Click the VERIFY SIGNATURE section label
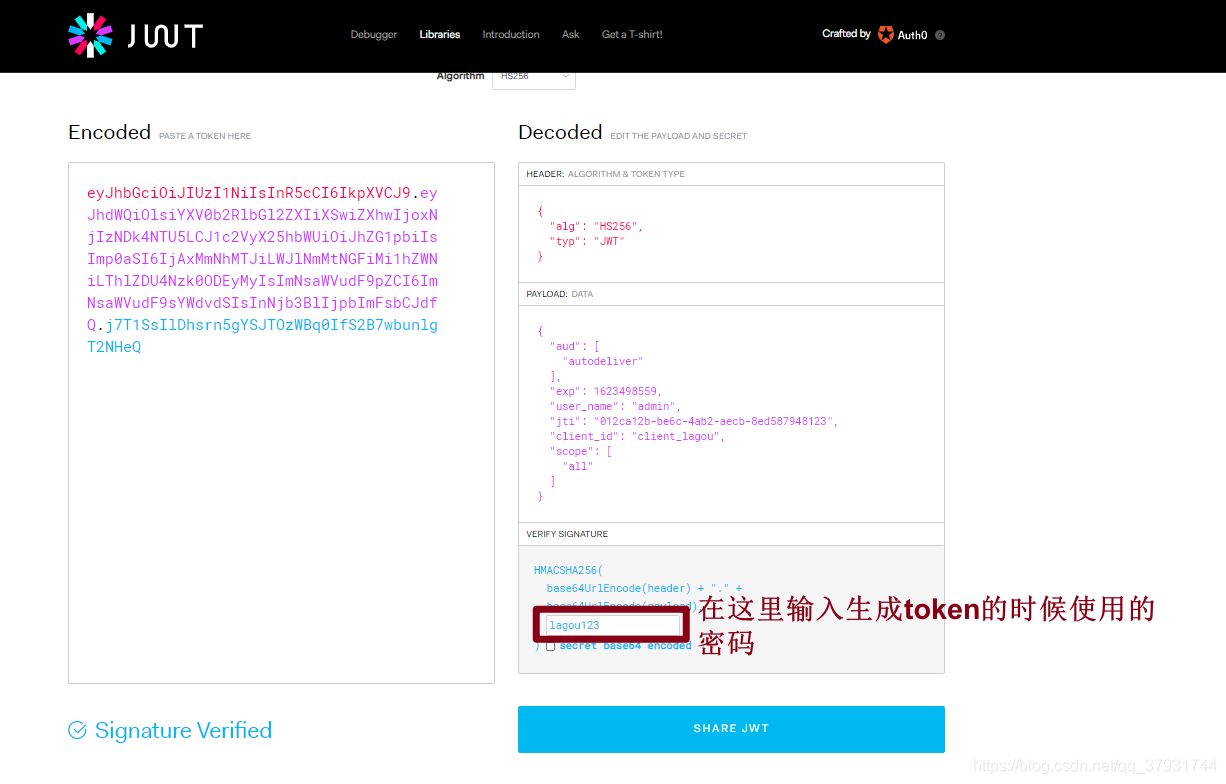Viewport: 1226px width, 784px height. click(567, 534)
